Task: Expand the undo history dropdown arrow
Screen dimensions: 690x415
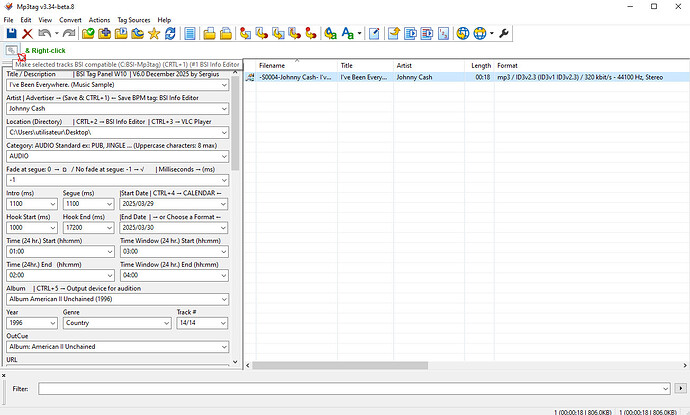Action: click(x=57, y=33)
